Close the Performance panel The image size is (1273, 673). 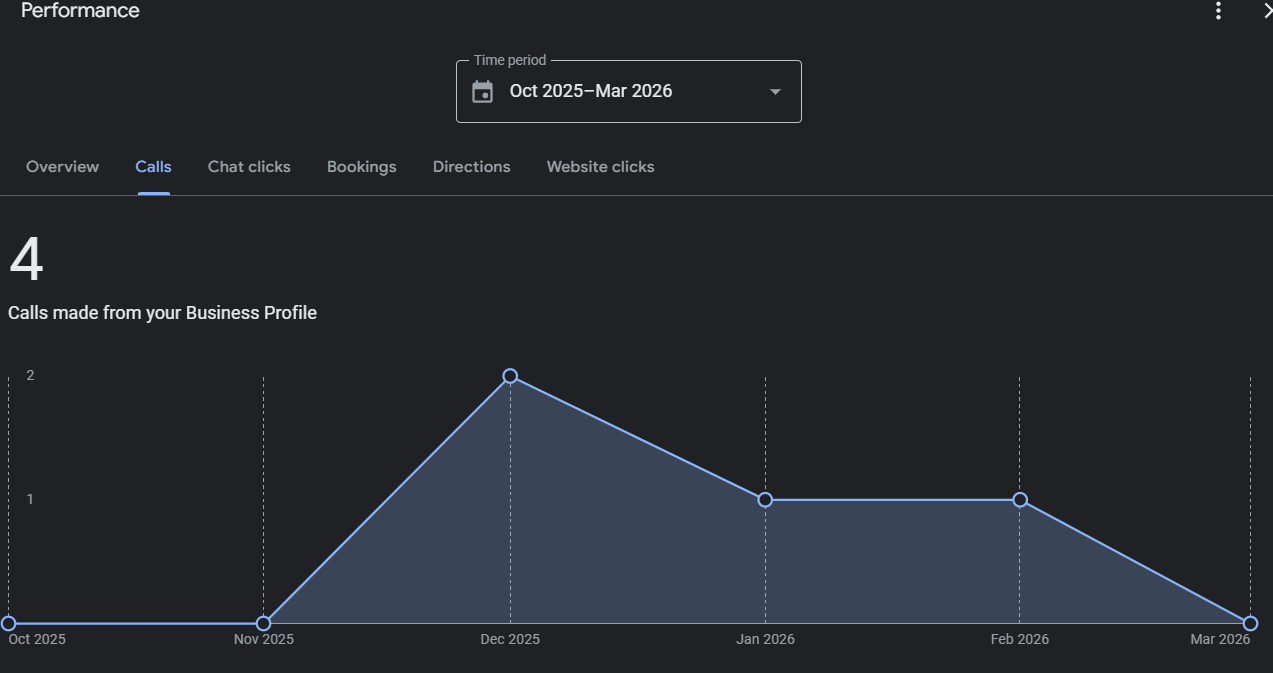1266,11
